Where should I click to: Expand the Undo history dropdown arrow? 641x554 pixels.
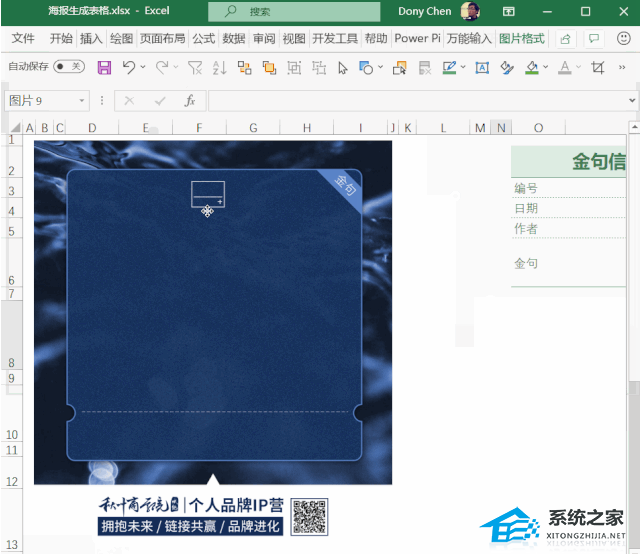(x=143, y=66)
